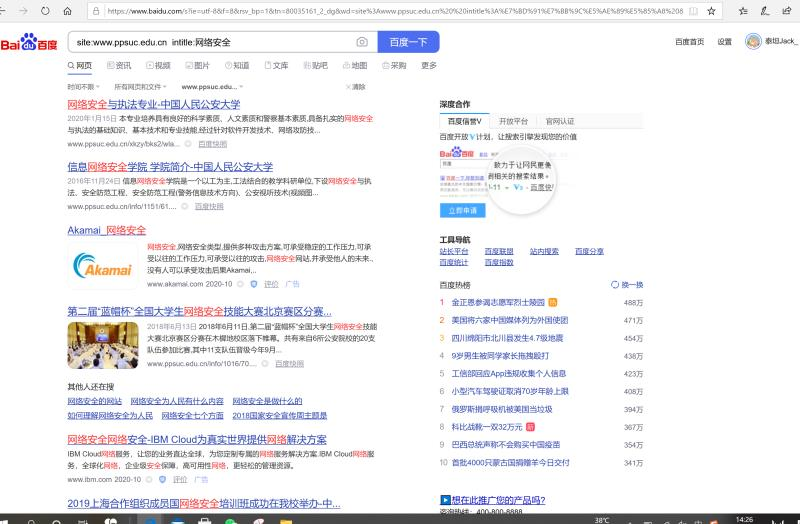This screenshot has height=524, width=800.
Task: Click the 清除 filter clear button
Action: pyautogui.click(x=356, y=87)
